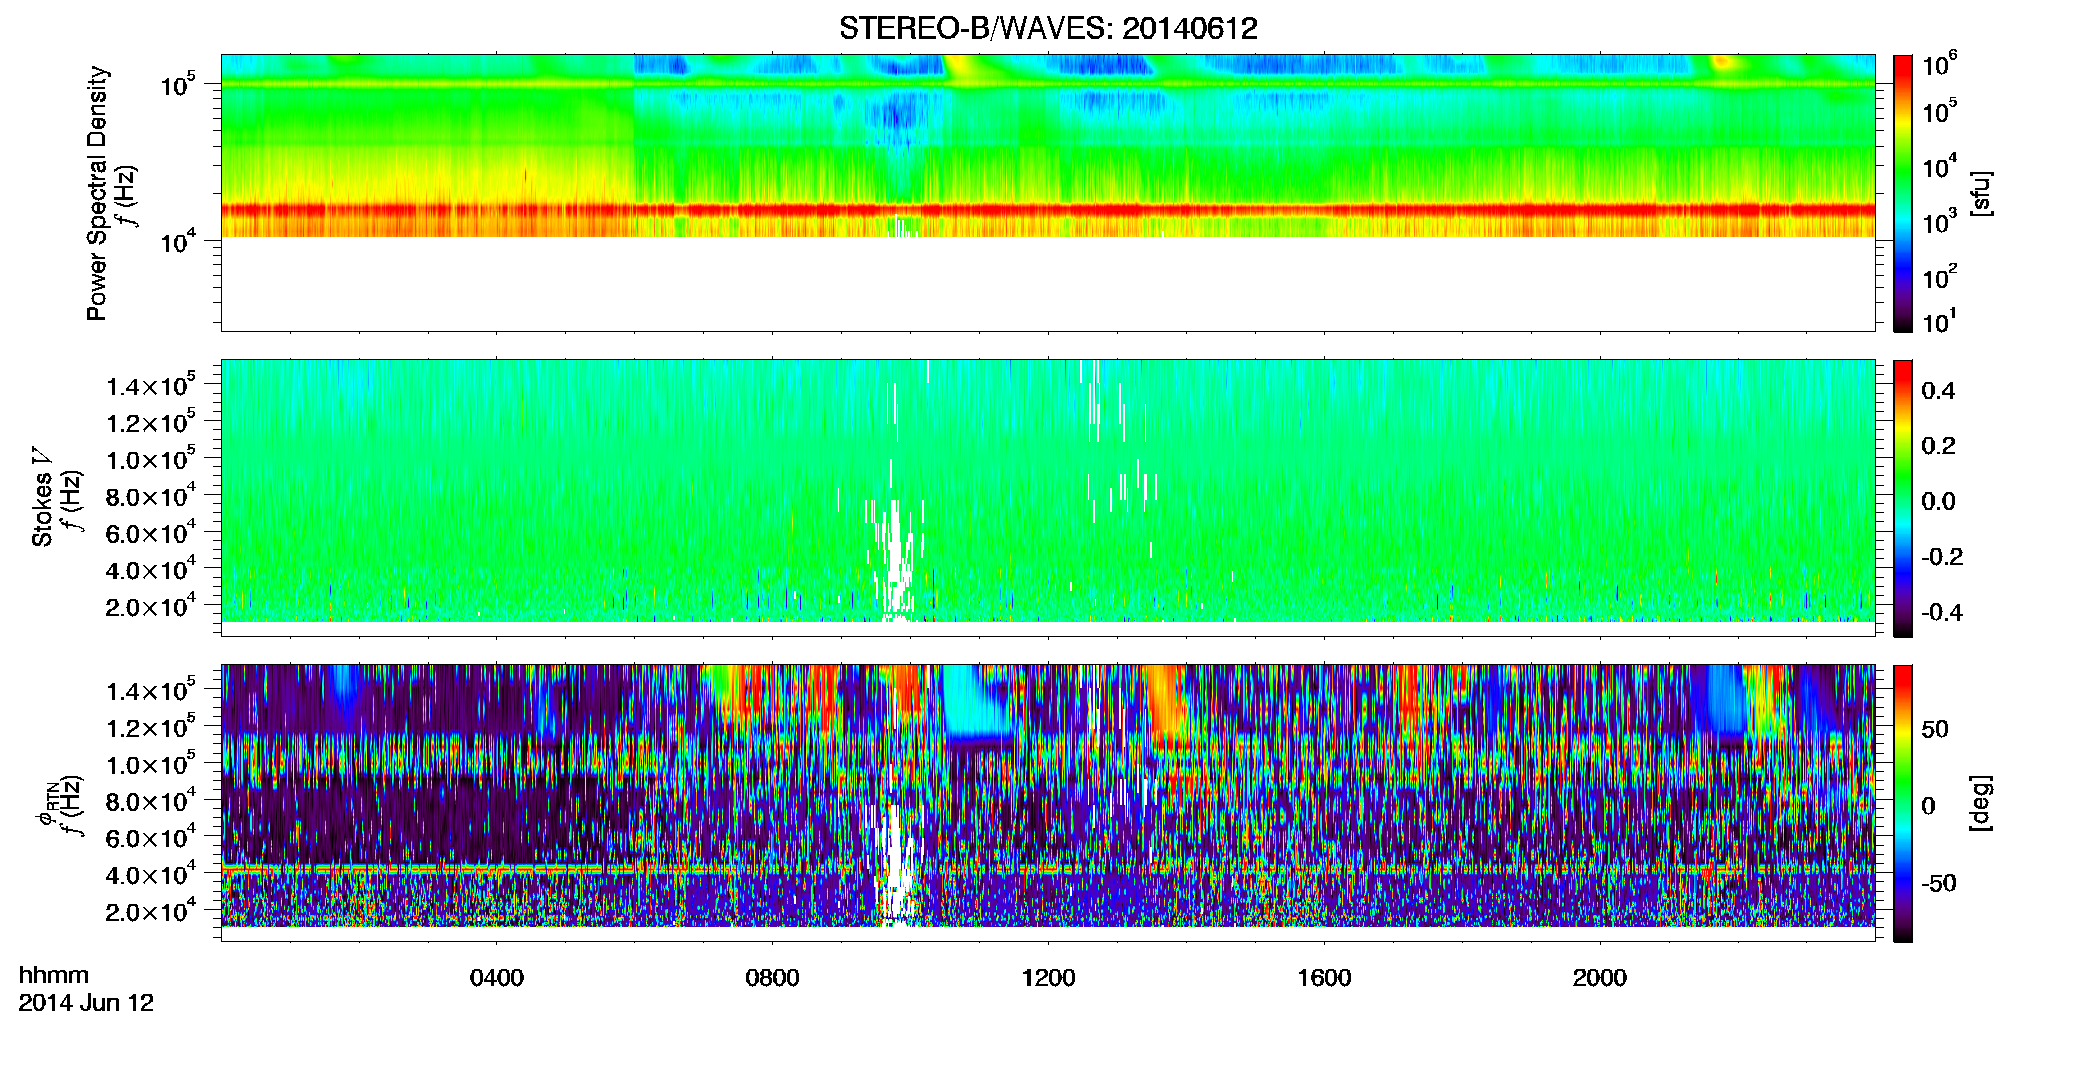The image size is (2096, 1080).
Task: Click the plot title STEREO-B/WAVES: 20140612
Action: coord(1048,29)
